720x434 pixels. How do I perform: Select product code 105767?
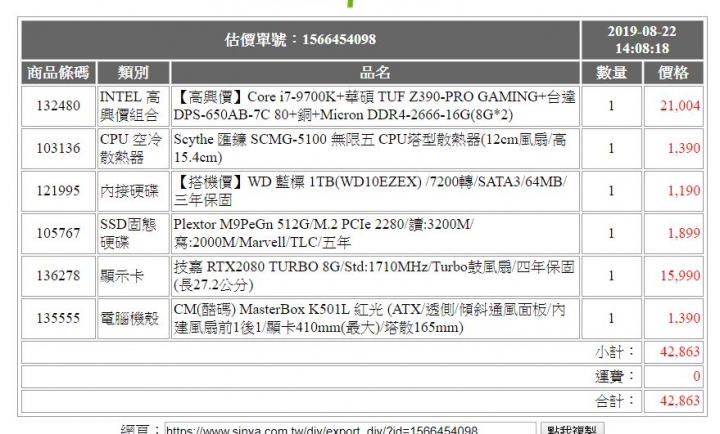click(x=58, y=233)
